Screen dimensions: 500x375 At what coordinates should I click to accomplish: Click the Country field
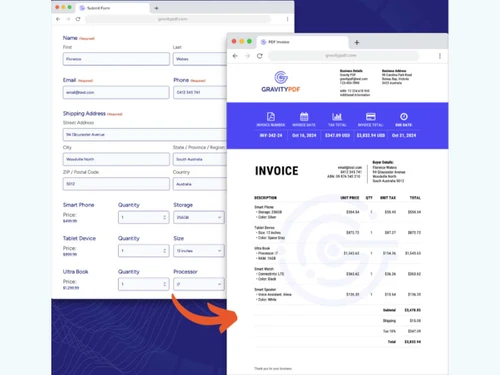click(x=200, y=184)
